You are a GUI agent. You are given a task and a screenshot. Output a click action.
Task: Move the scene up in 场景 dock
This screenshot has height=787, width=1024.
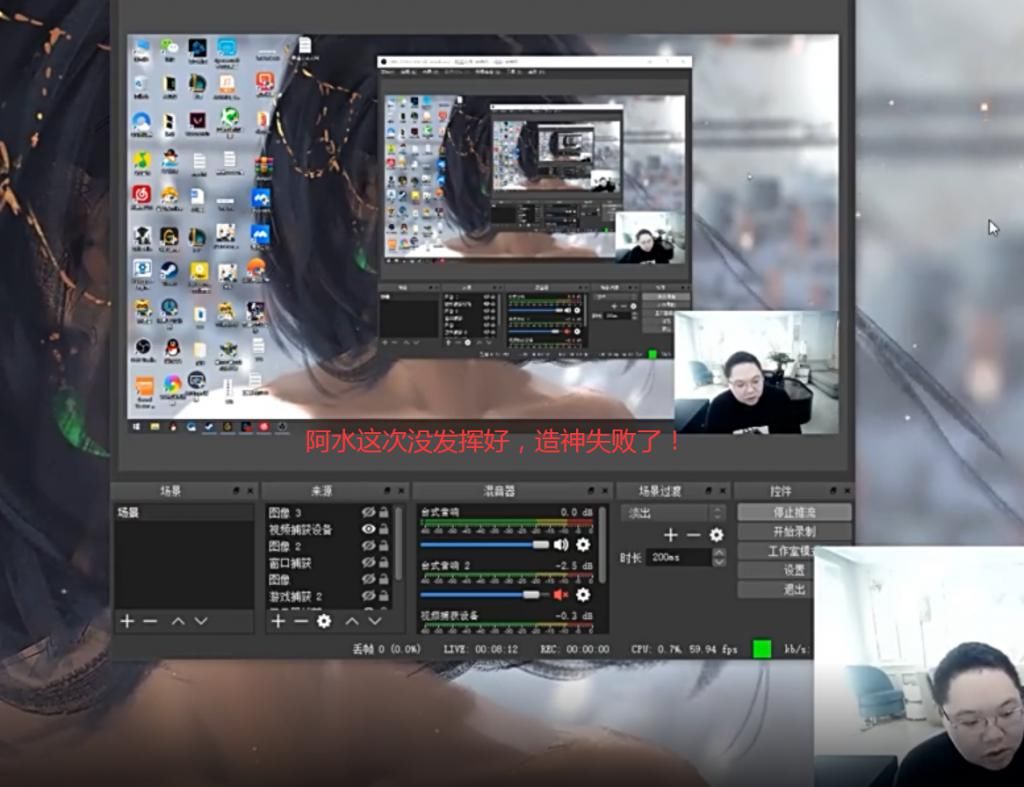coord(178,621)
